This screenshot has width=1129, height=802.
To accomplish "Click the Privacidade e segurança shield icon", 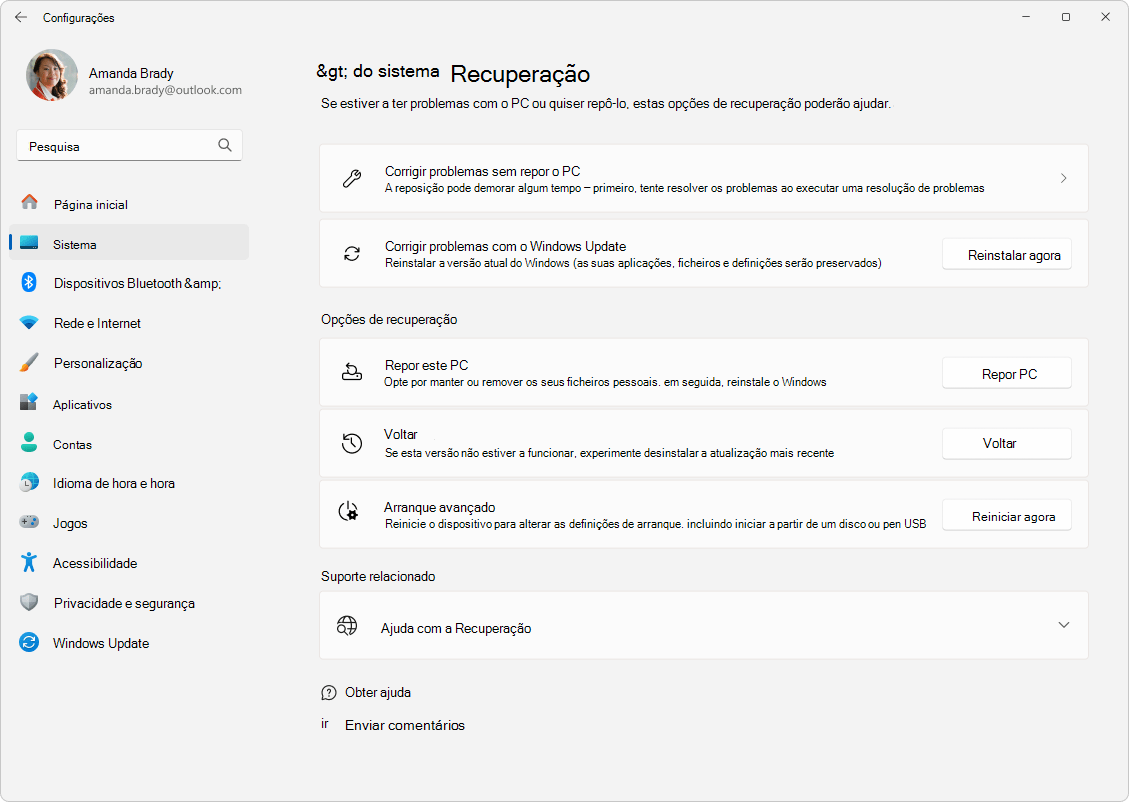I will click(x=29, y=603).
